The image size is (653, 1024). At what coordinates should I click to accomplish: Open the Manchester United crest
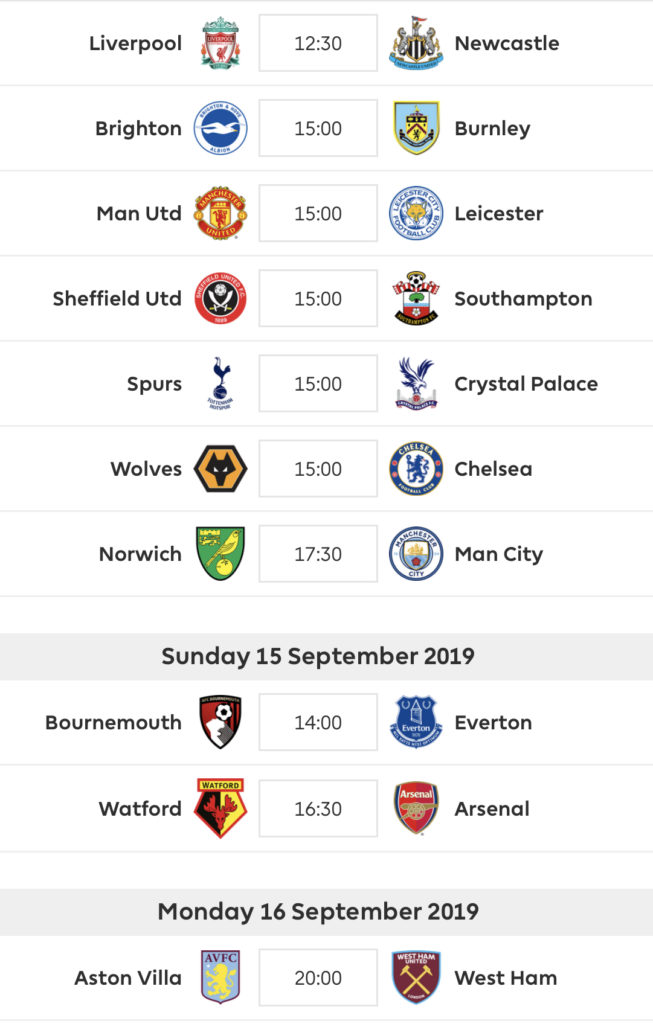(x=221, y=213)
